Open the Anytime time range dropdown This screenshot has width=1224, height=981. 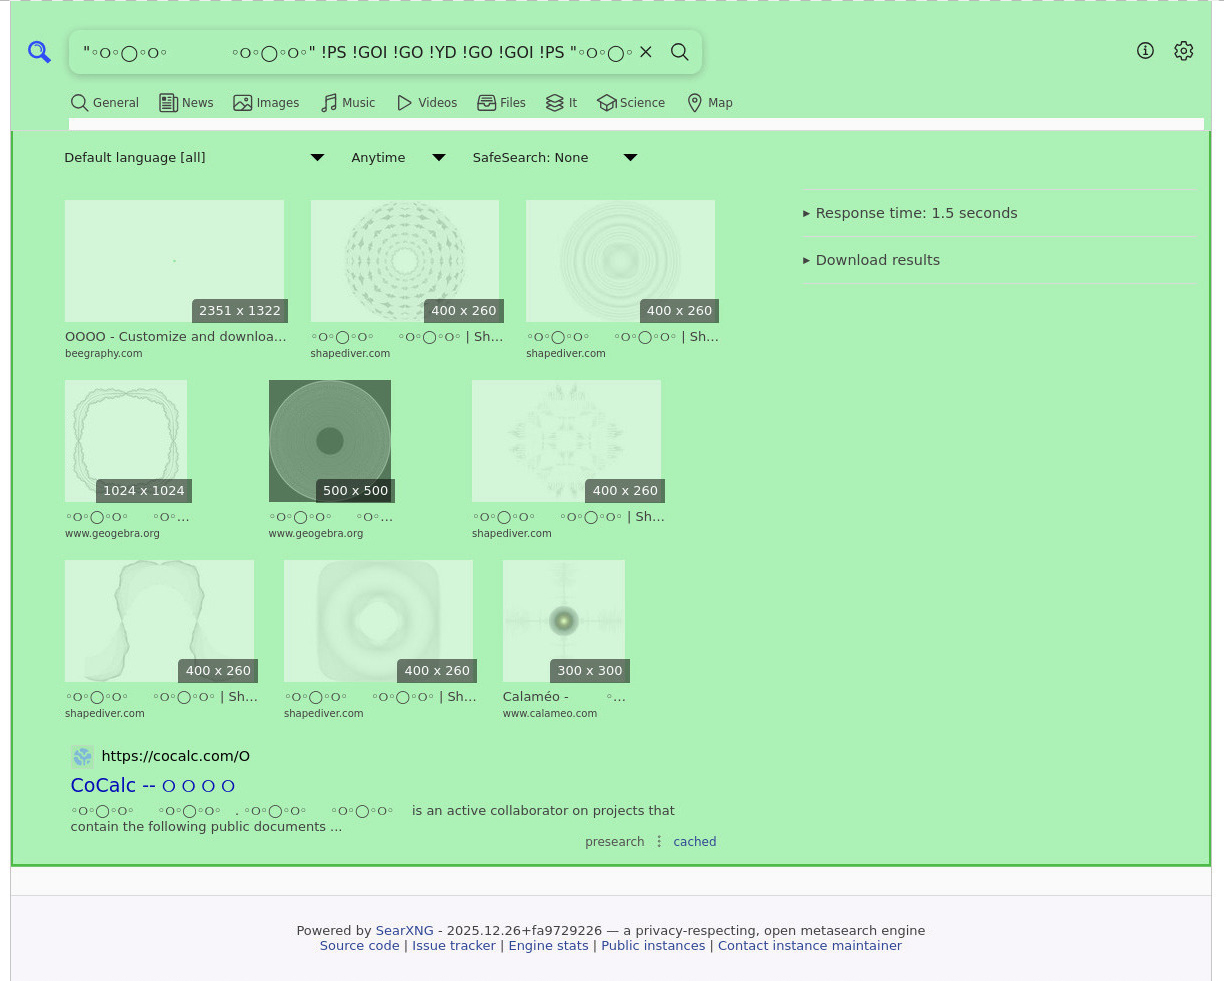[x=398, y=158]
